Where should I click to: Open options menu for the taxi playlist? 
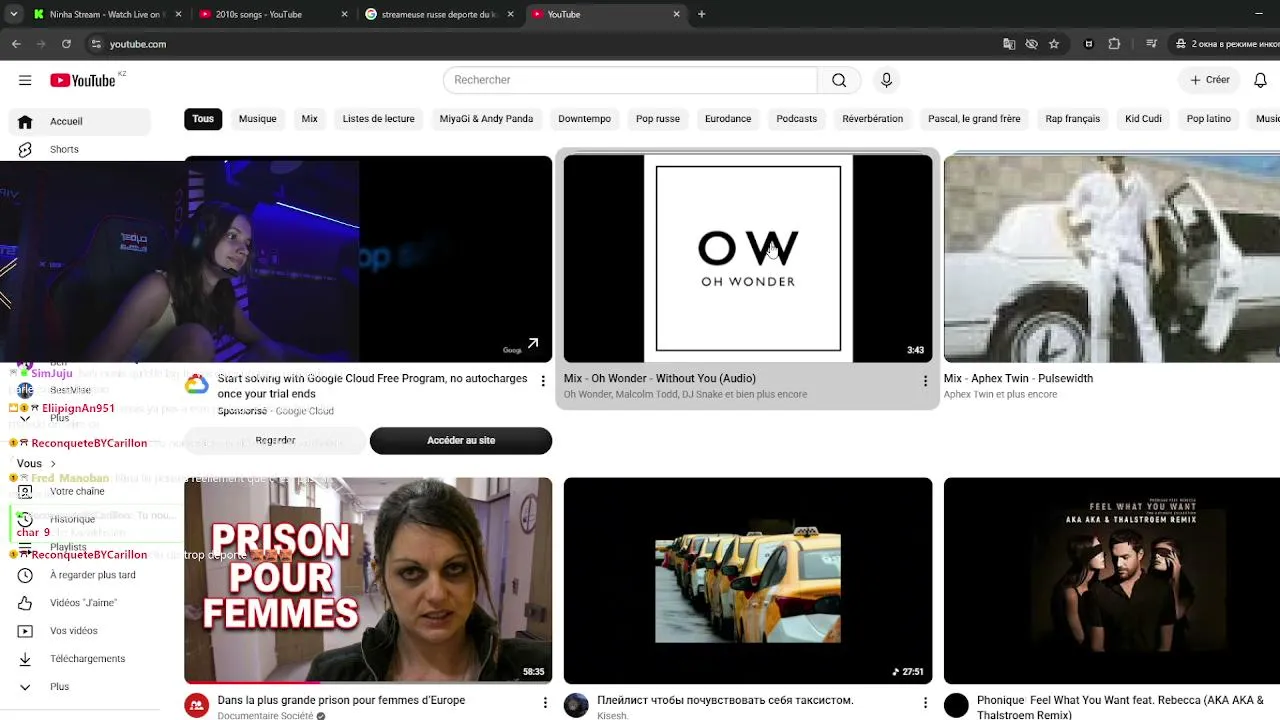pos(925,703)
